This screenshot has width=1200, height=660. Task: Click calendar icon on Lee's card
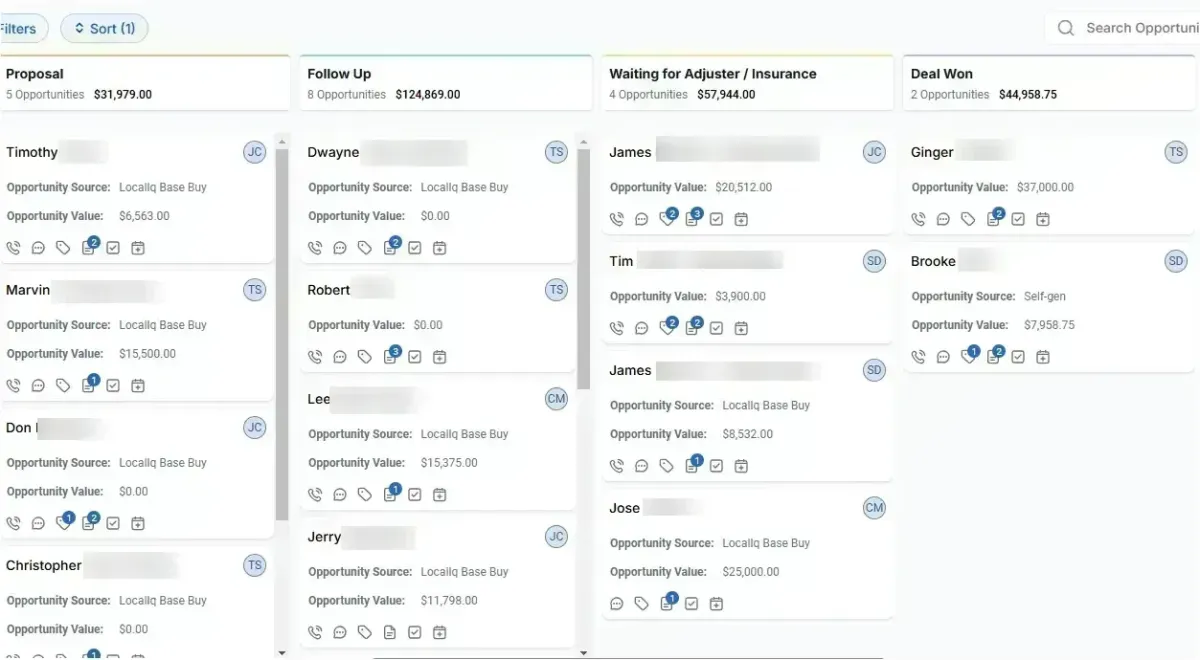coord(440,494)
